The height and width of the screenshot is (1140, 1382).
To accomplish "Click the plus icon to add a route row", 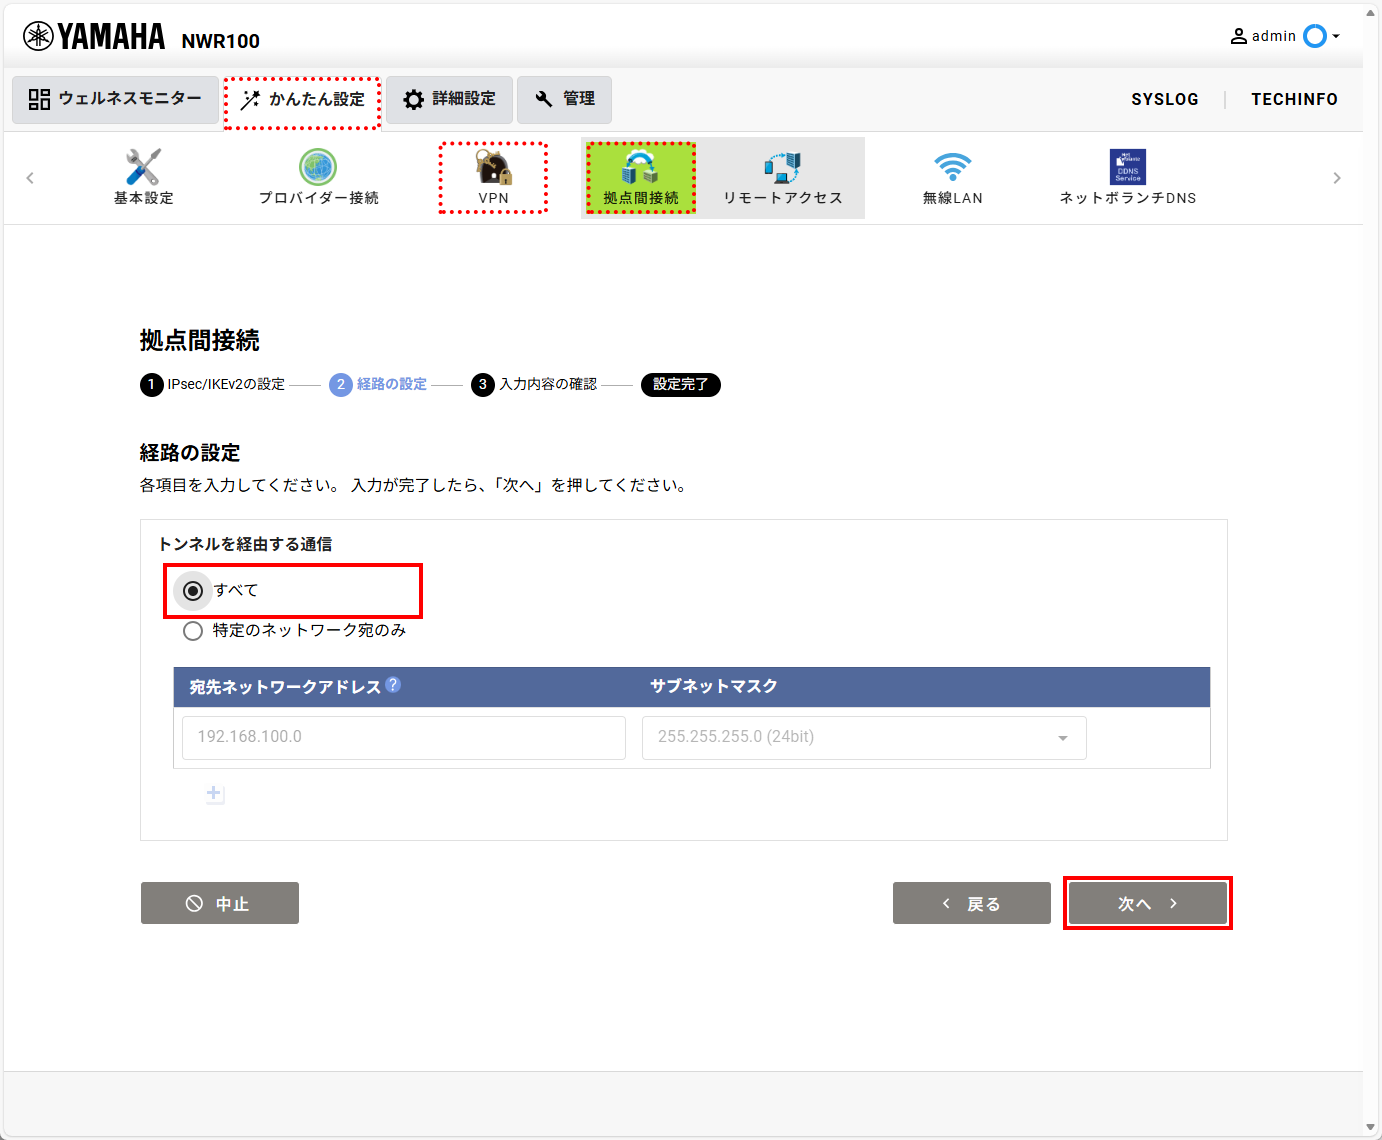I will pos(214,793).
